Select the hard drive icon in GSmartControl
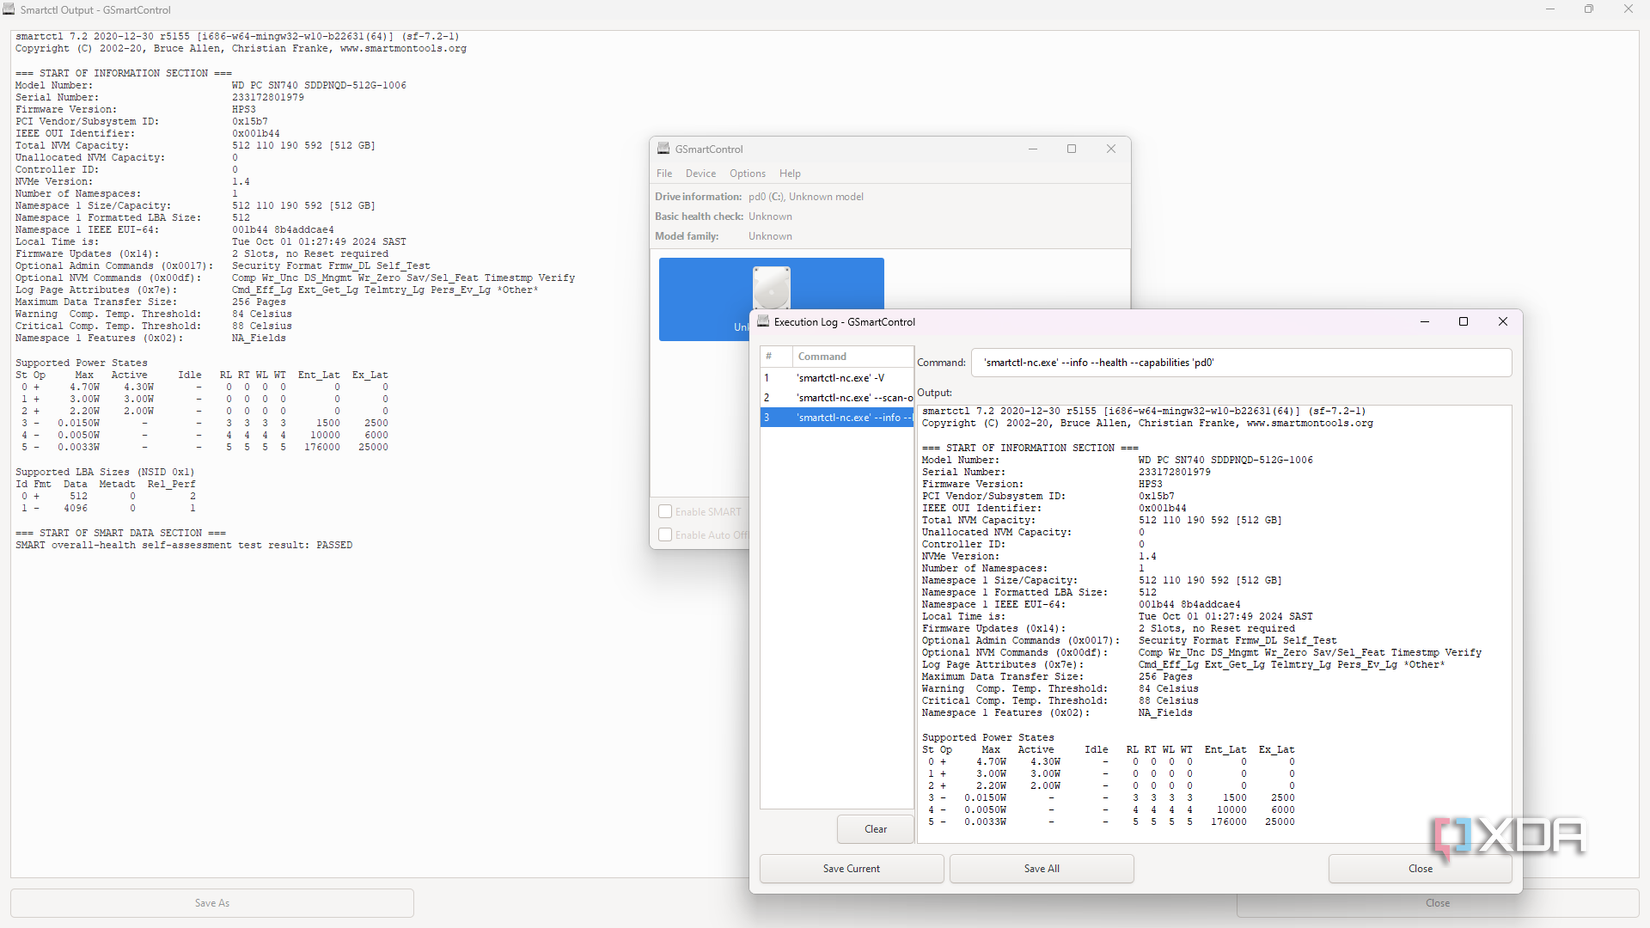This screenshot has height=928, width=1650. (x=771, y=290)
